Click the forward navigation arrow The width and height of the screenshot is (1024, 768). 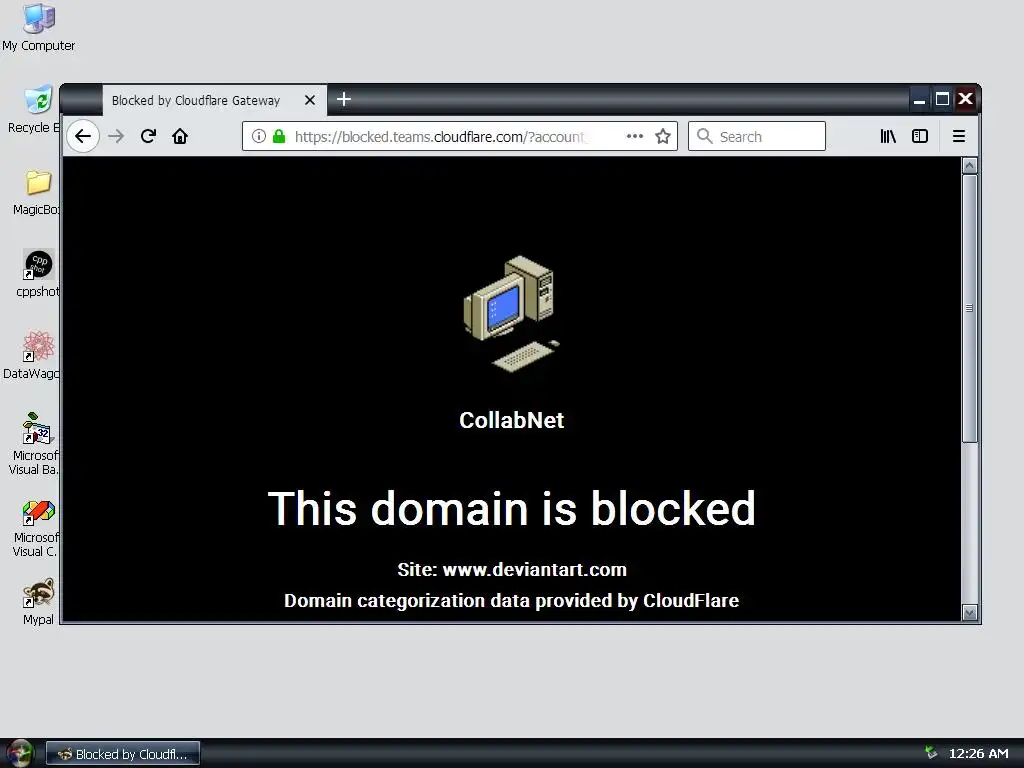pos(116,136)
